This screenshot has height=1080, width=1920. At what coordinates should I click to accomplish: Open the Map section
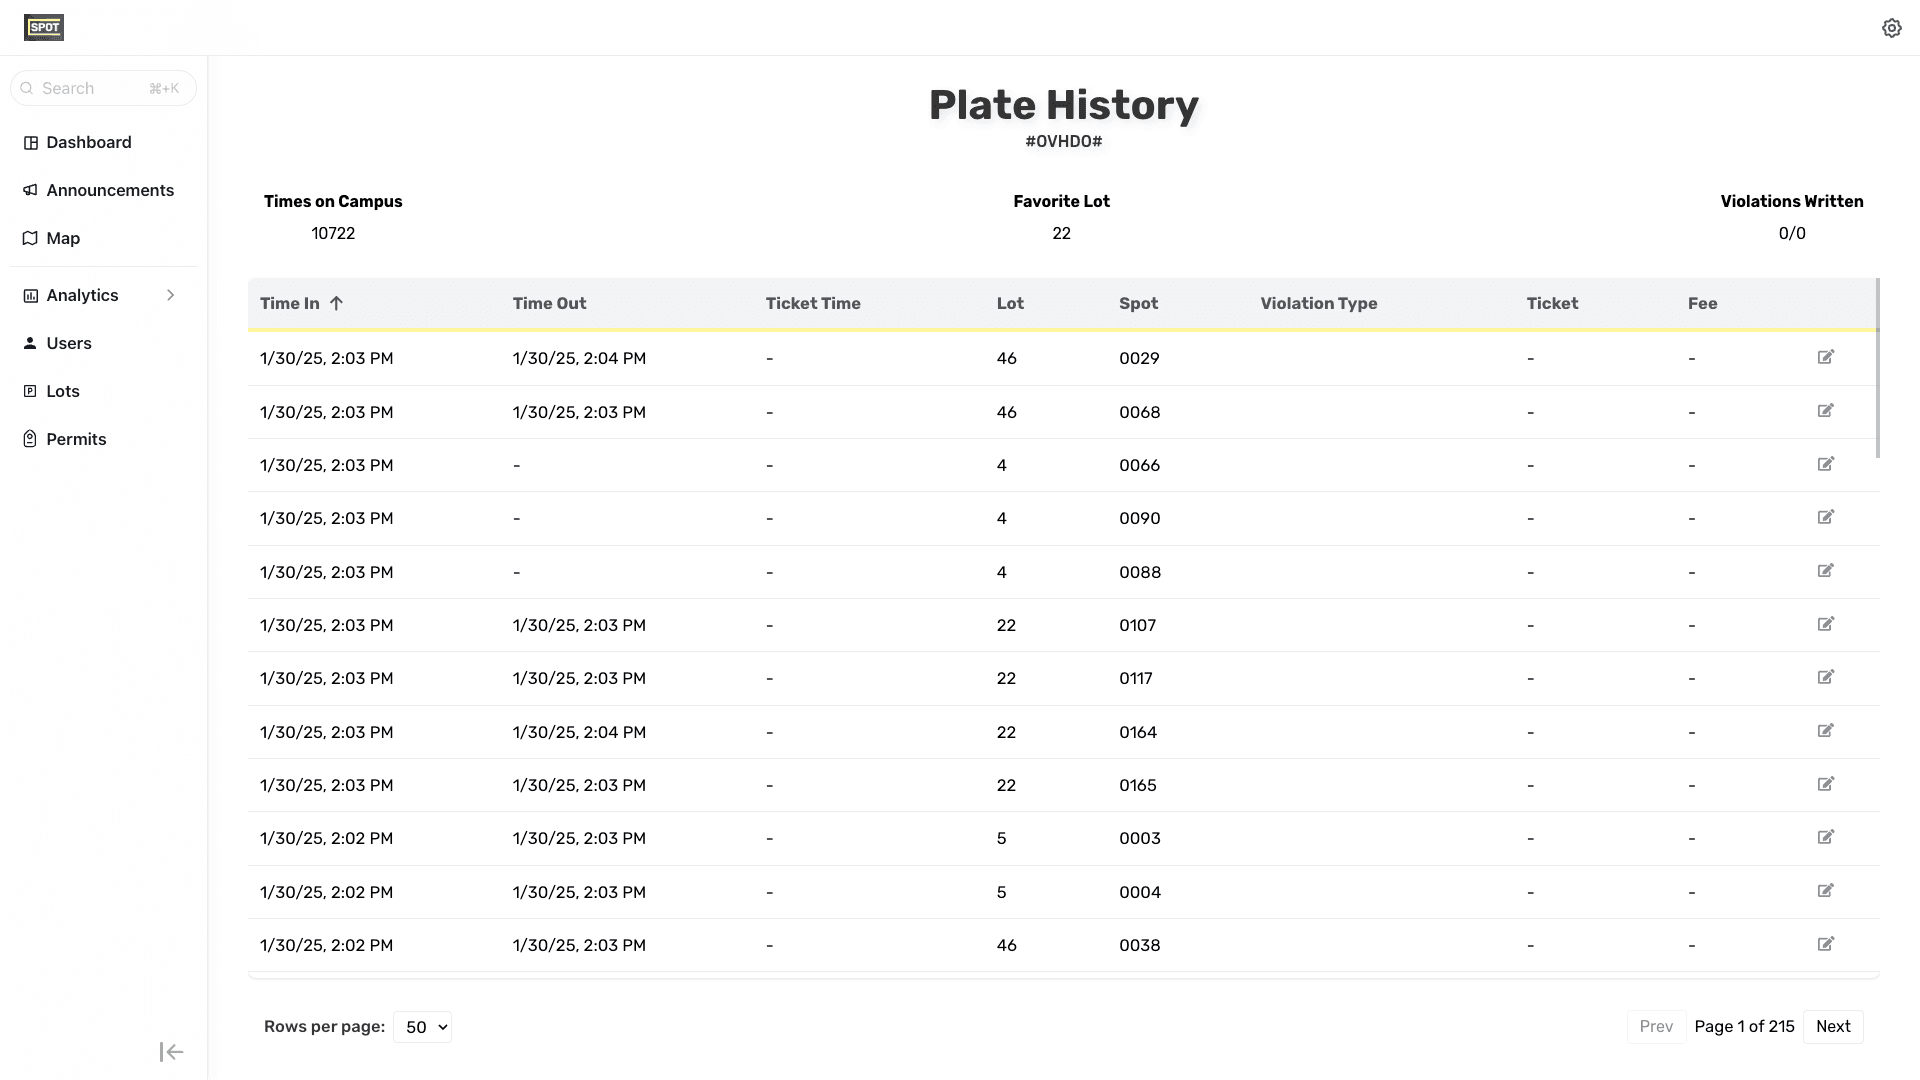(62, 238)
